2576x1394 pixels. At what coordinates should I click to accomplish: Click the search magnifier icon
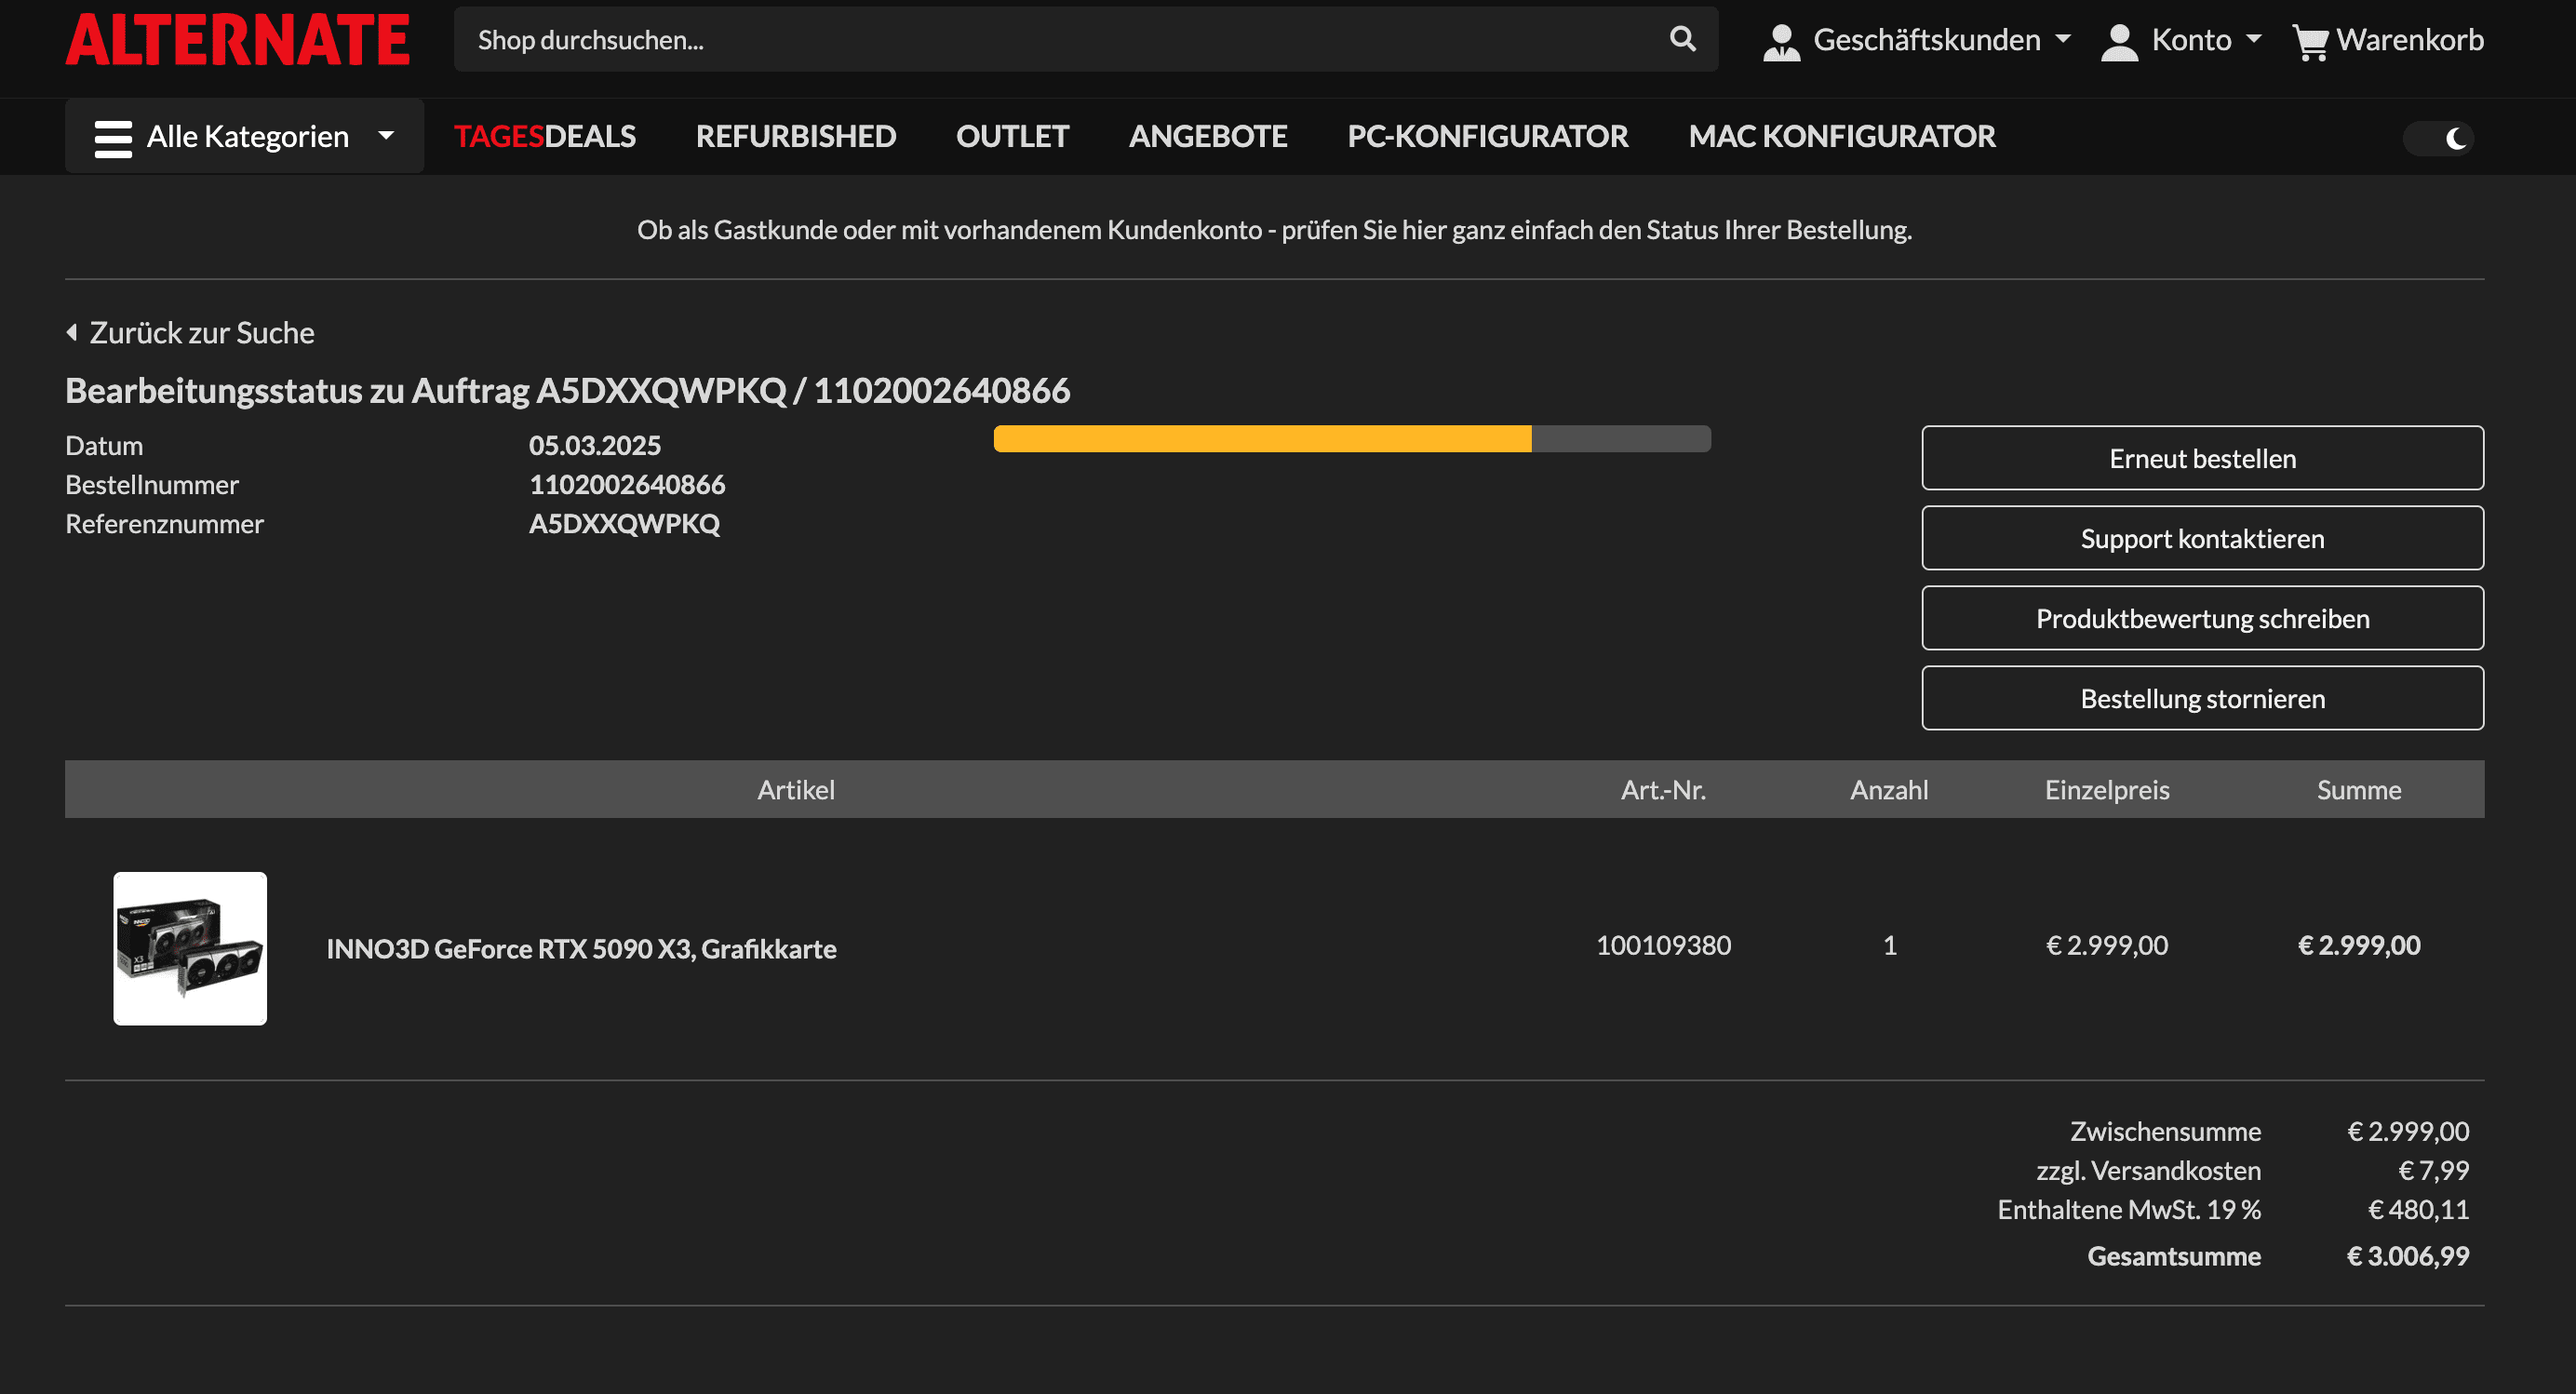[1682, 40]
